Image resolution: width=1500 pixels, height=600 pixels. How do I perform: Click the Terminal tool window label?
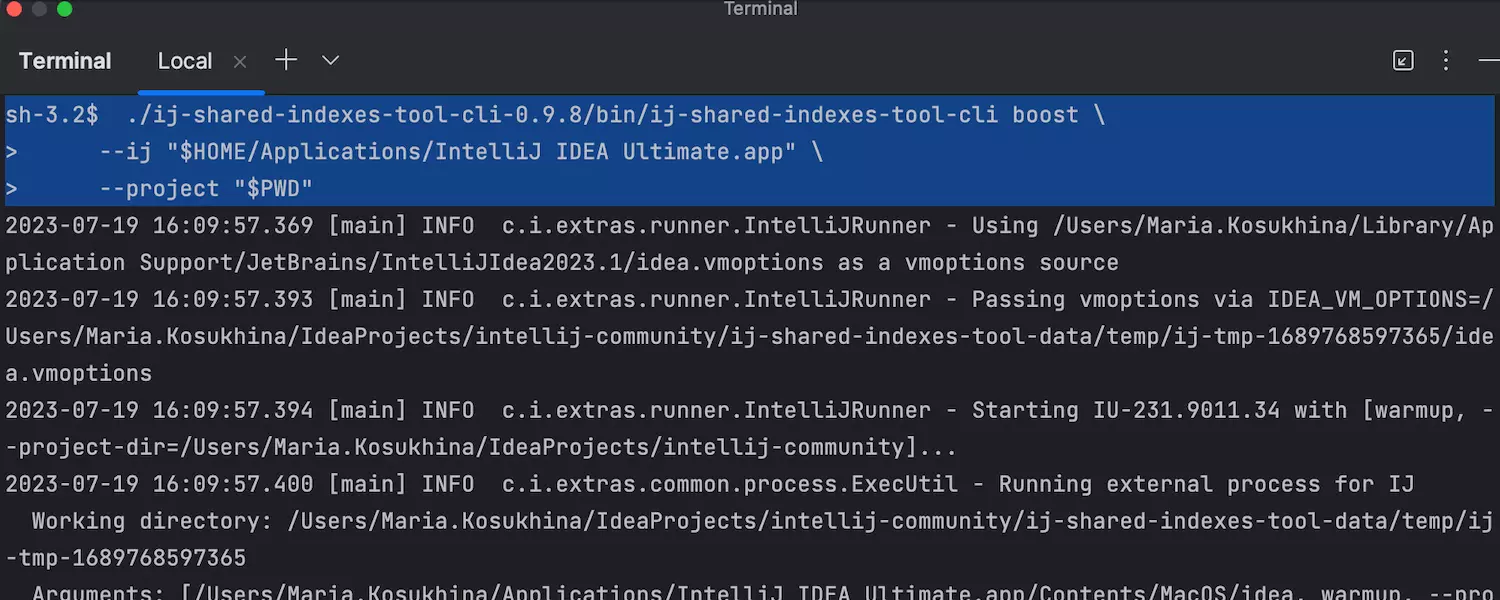pos(65,61)
